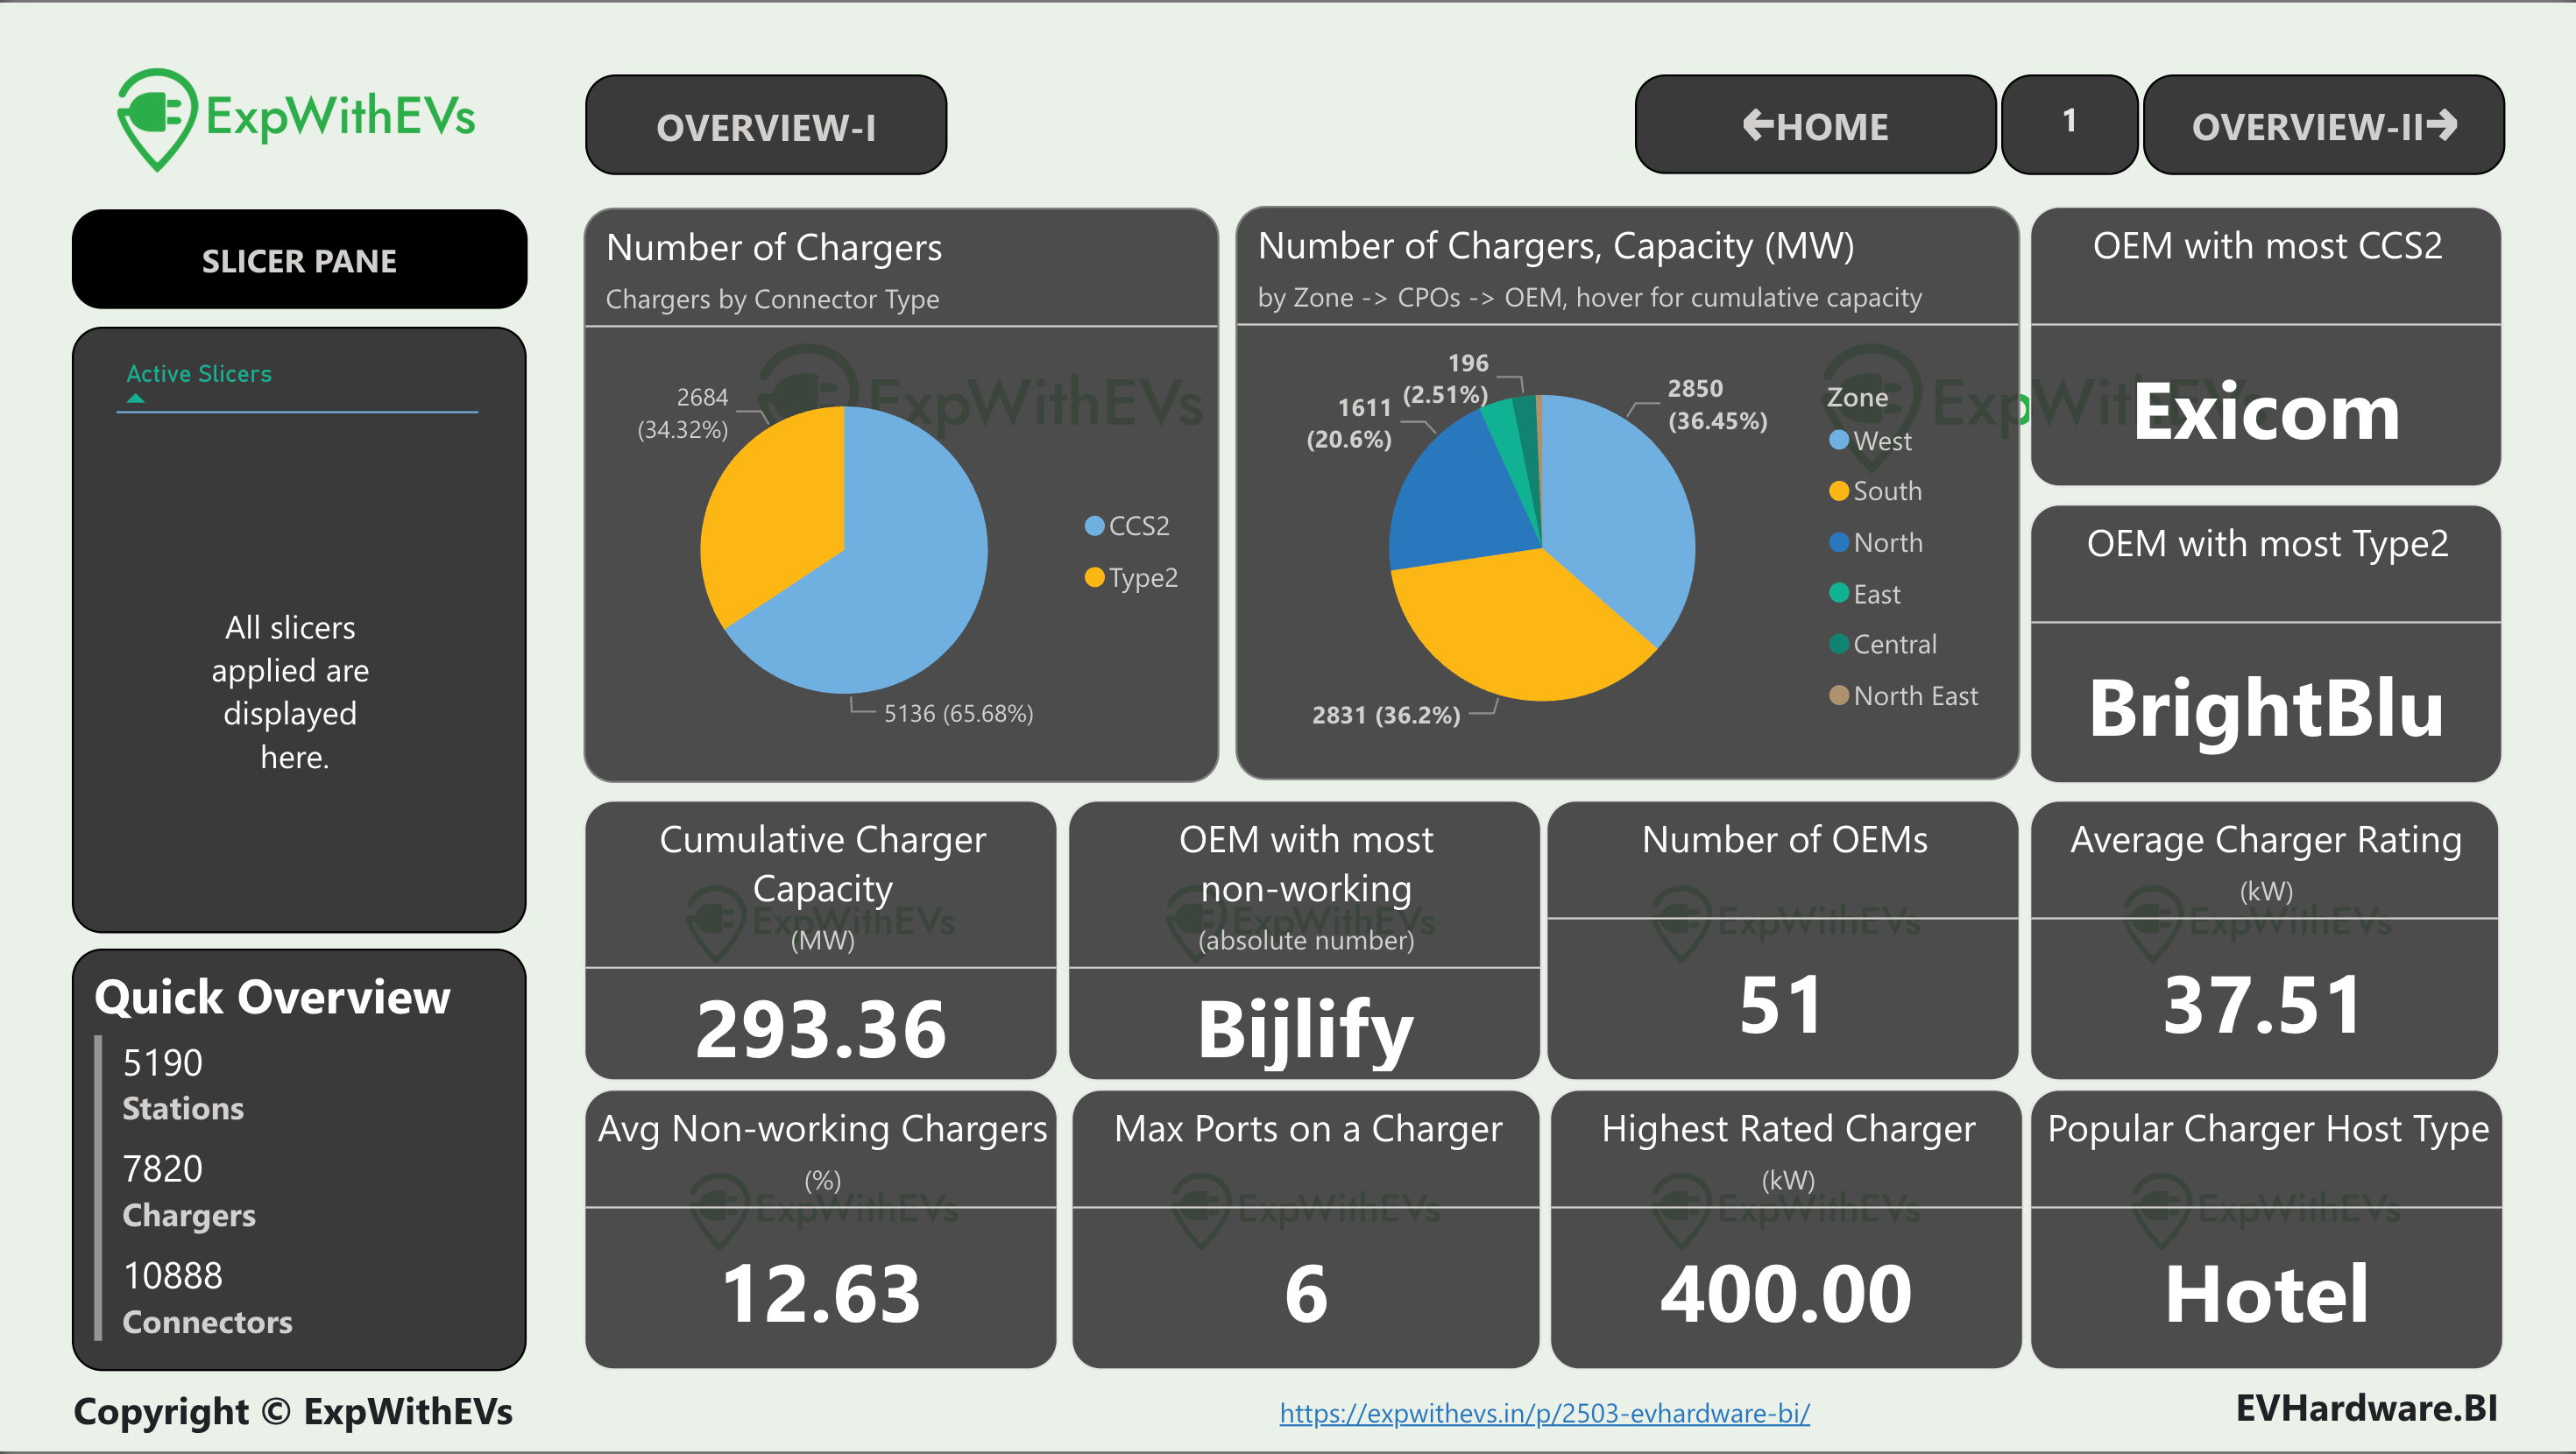2576x1454 pixels.
Task: Click the 293.36 cumulative capacity value
Action: tap(820, 1028)
